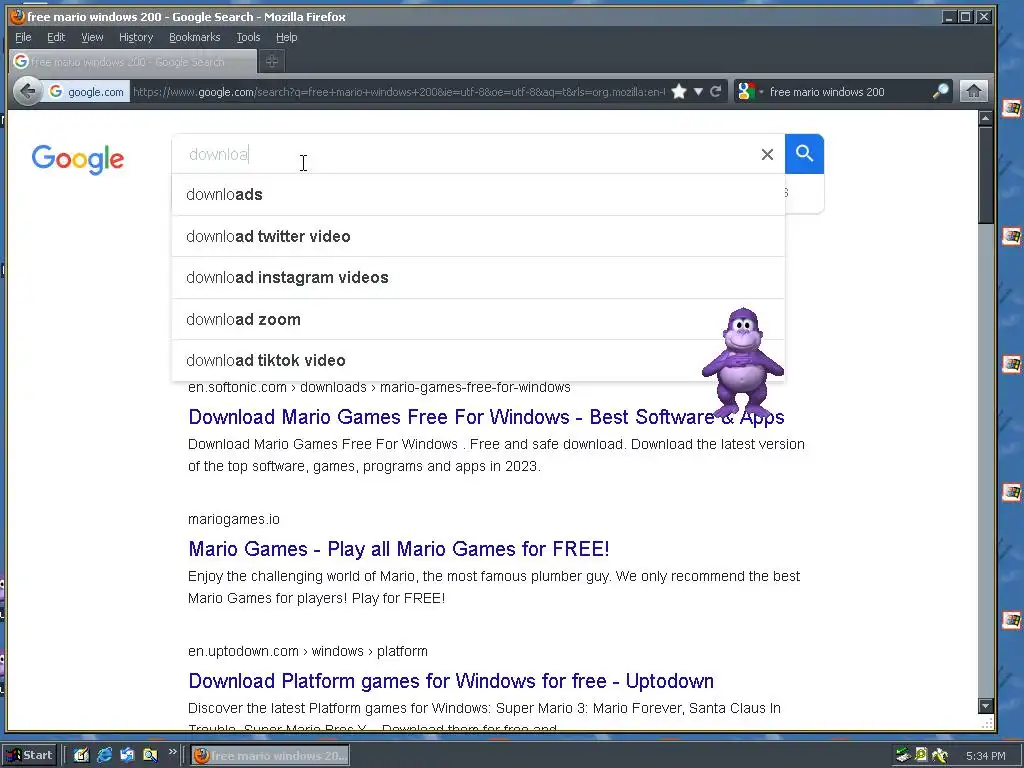
Task: Choose the 'downloads' suggestion
Action: coord(478,195)
